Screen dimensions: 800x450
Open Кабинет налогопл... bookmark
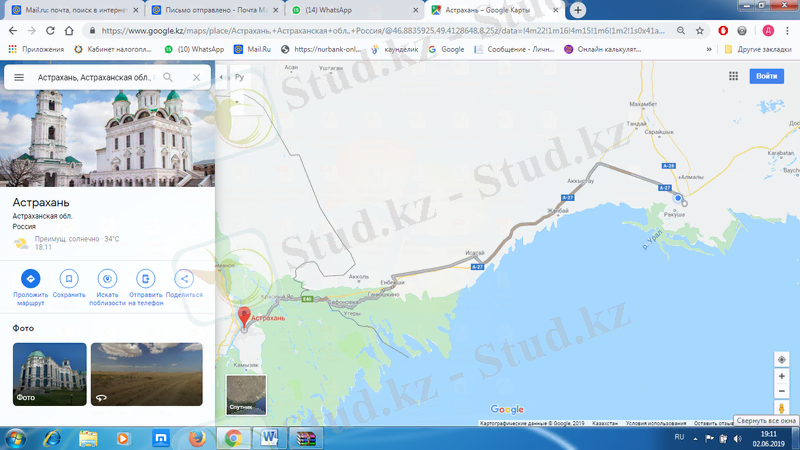pos(113,49)
